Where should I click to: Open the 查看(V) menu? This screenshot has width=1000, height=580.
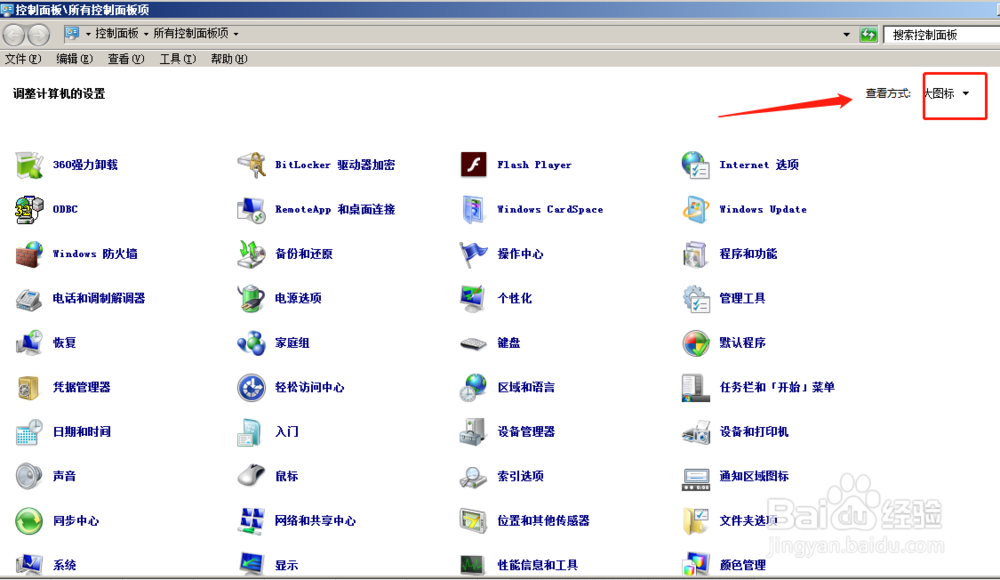[x=126, y=59]
